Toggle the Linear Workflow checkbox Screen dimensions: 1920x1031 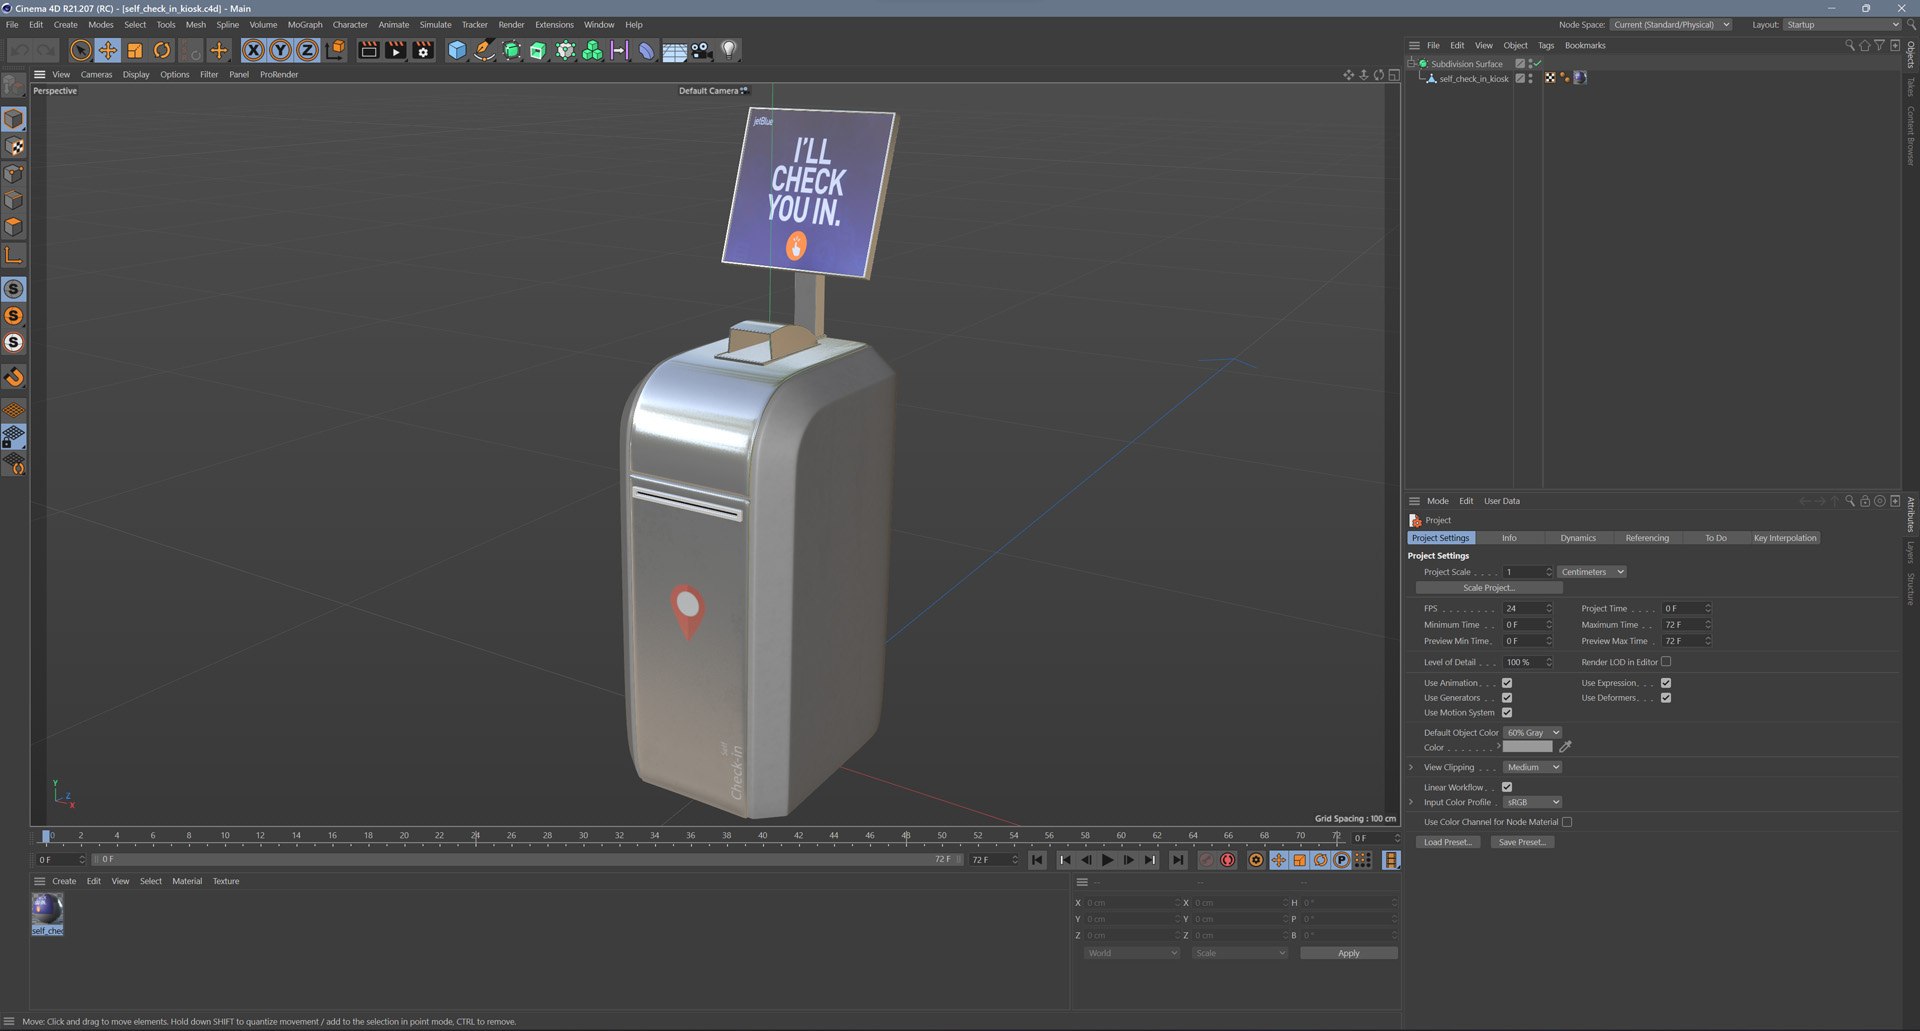(1507, 787)
